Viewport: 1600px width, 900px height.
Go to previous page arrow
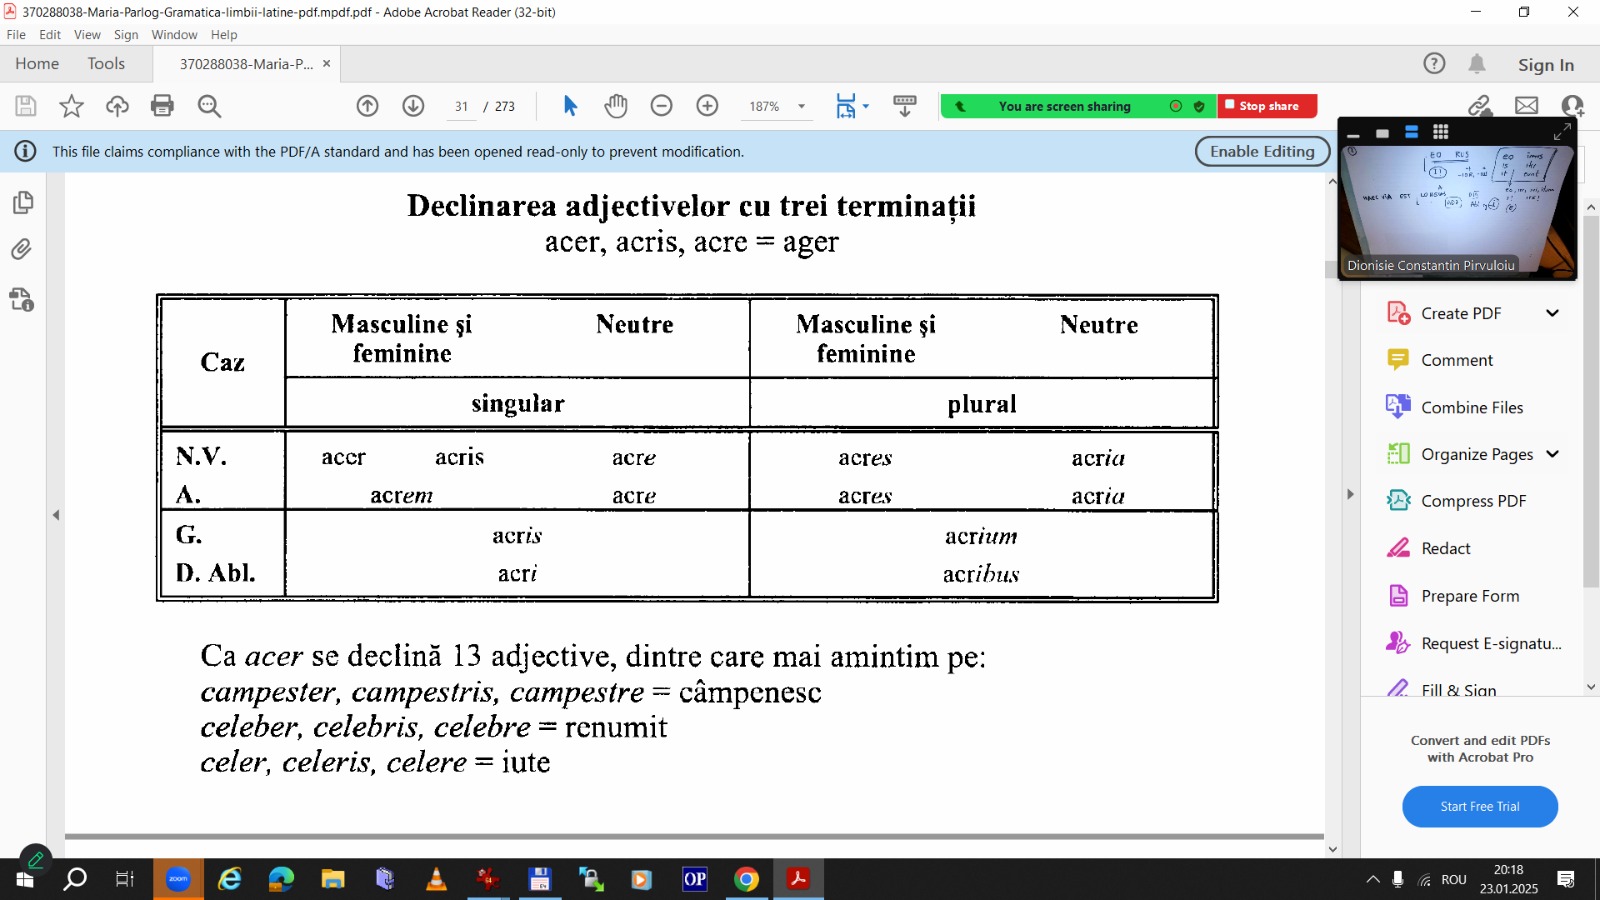[x=368, y=106]
